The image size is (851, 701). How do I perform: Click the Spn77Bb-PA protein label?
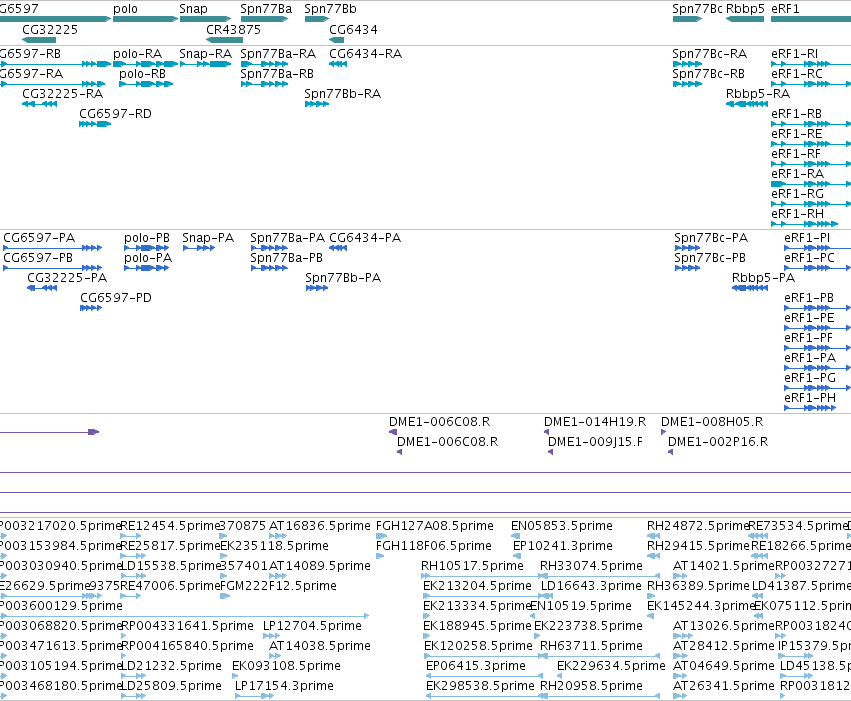click(343, 278)
